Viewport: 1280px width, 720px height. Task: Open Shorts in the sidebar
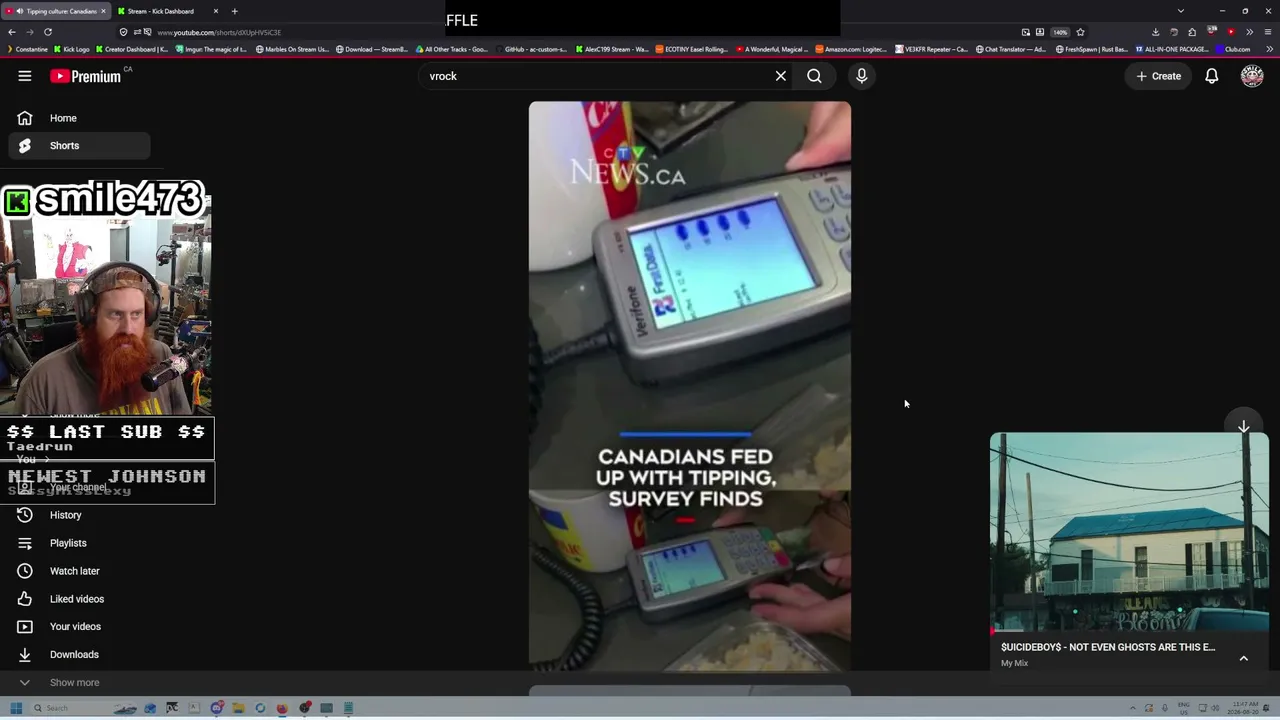point(80,146)
